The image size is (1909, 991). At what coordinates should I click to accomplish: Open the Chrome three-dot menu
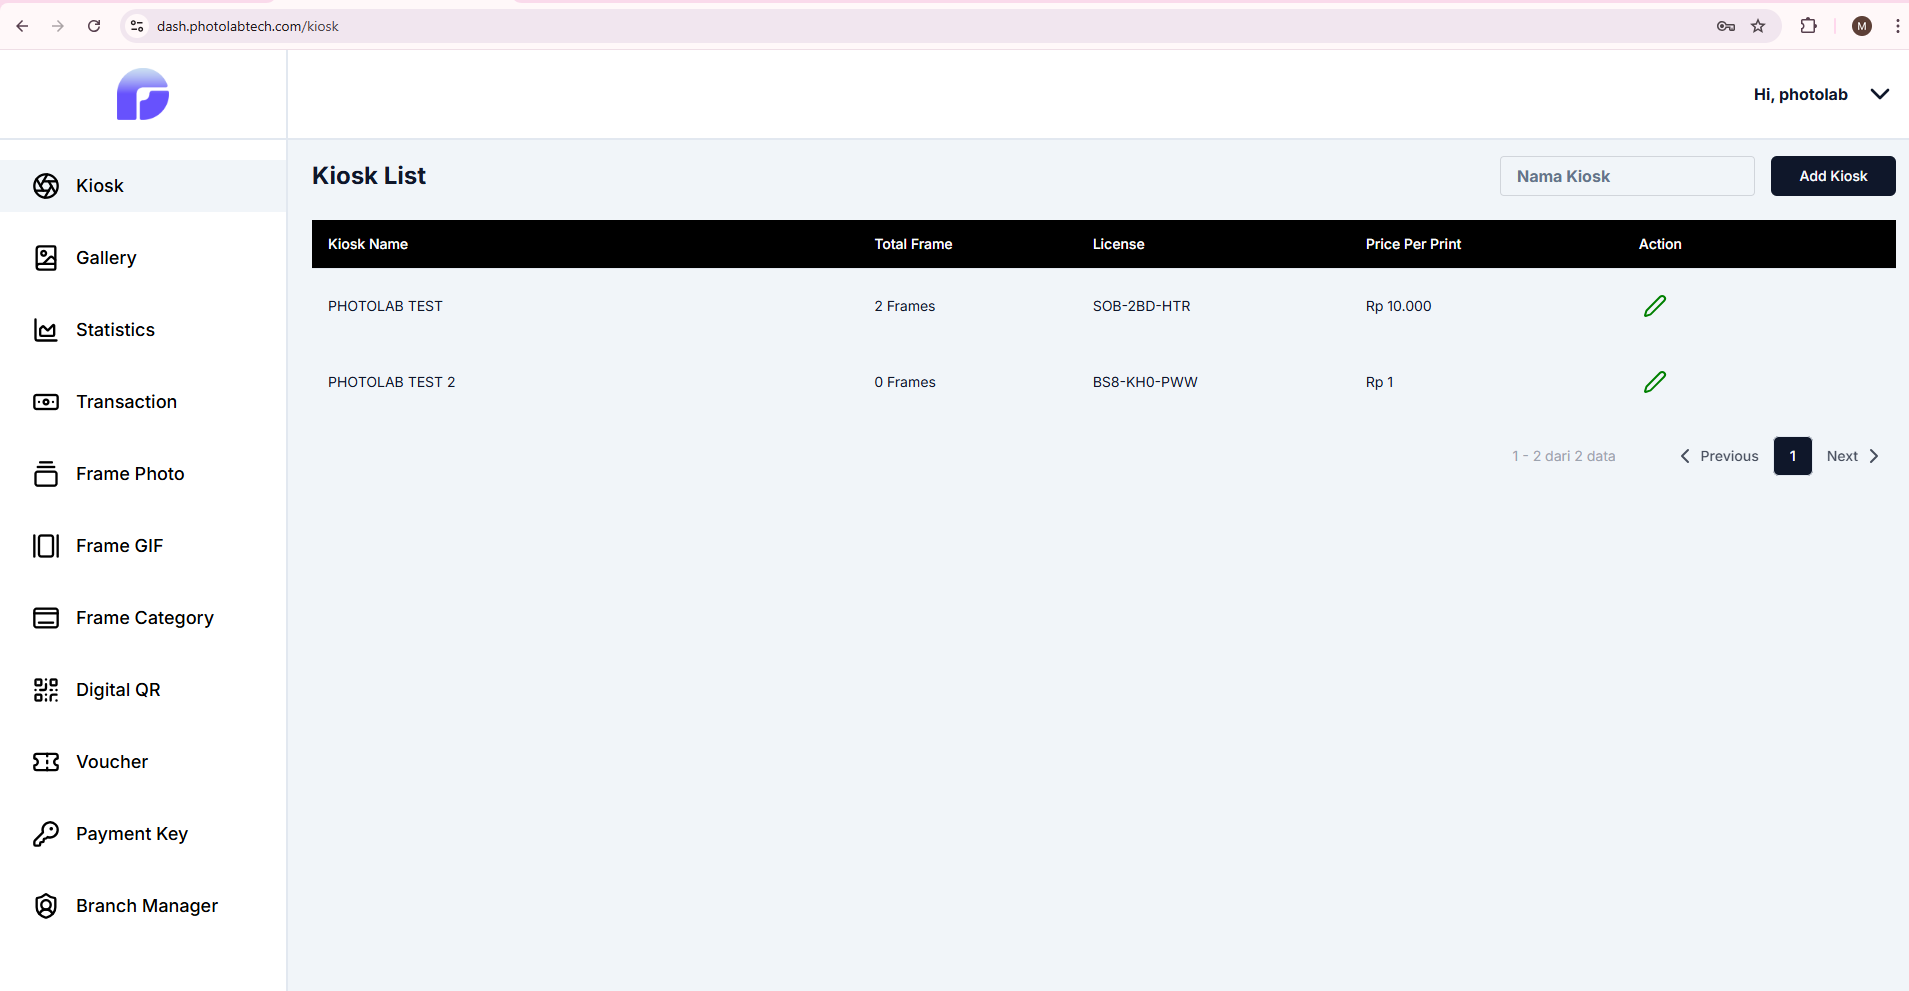pos(1897,26)
